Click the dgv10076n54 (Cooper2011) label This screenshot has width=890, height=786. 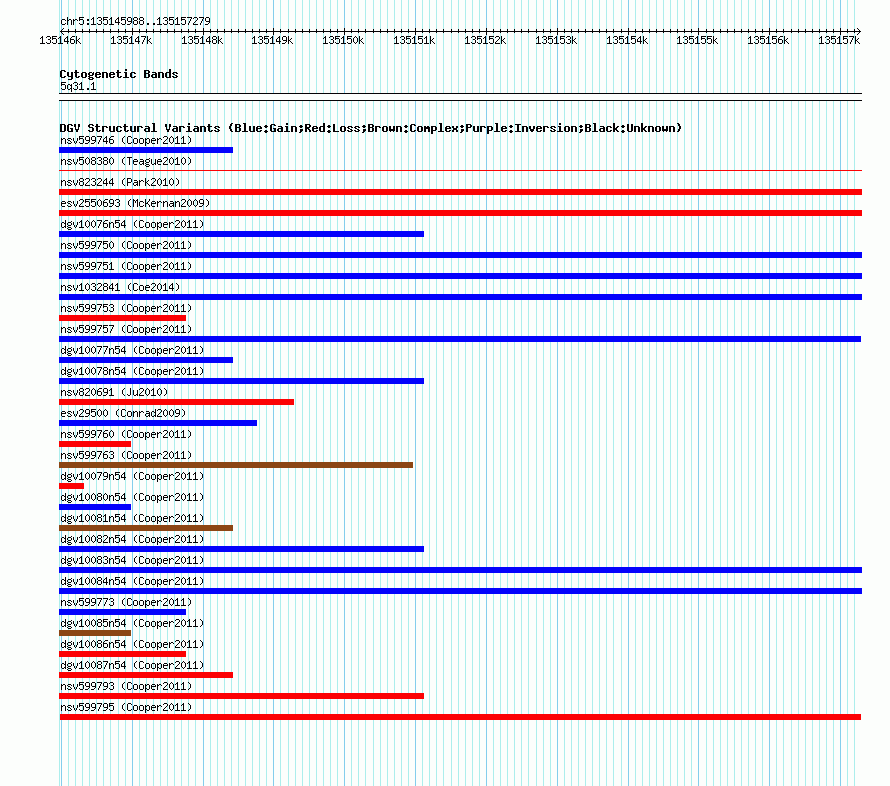[x=132, y=224]
